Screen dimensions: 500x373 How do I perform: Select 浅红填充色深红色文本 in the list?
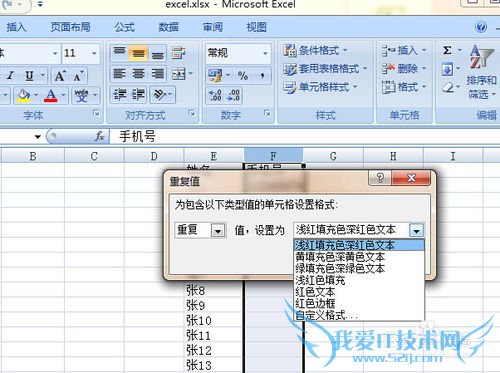(x=359, y=245)
